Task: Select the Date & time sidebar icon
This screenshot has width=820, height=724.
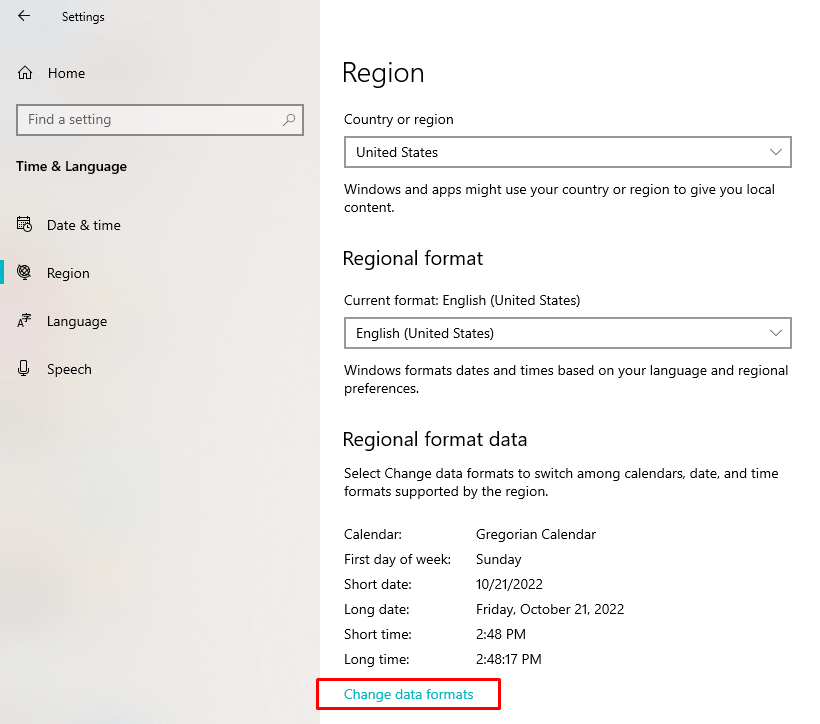Action: coord(24,225)
